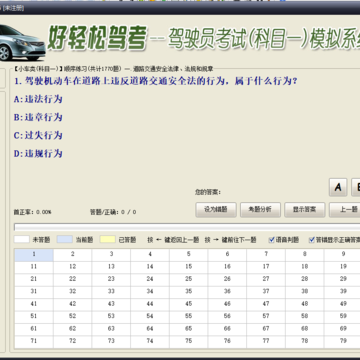Jump to question 2 in grid
Screen dimensions: 360x360
(x=72, y=255)
